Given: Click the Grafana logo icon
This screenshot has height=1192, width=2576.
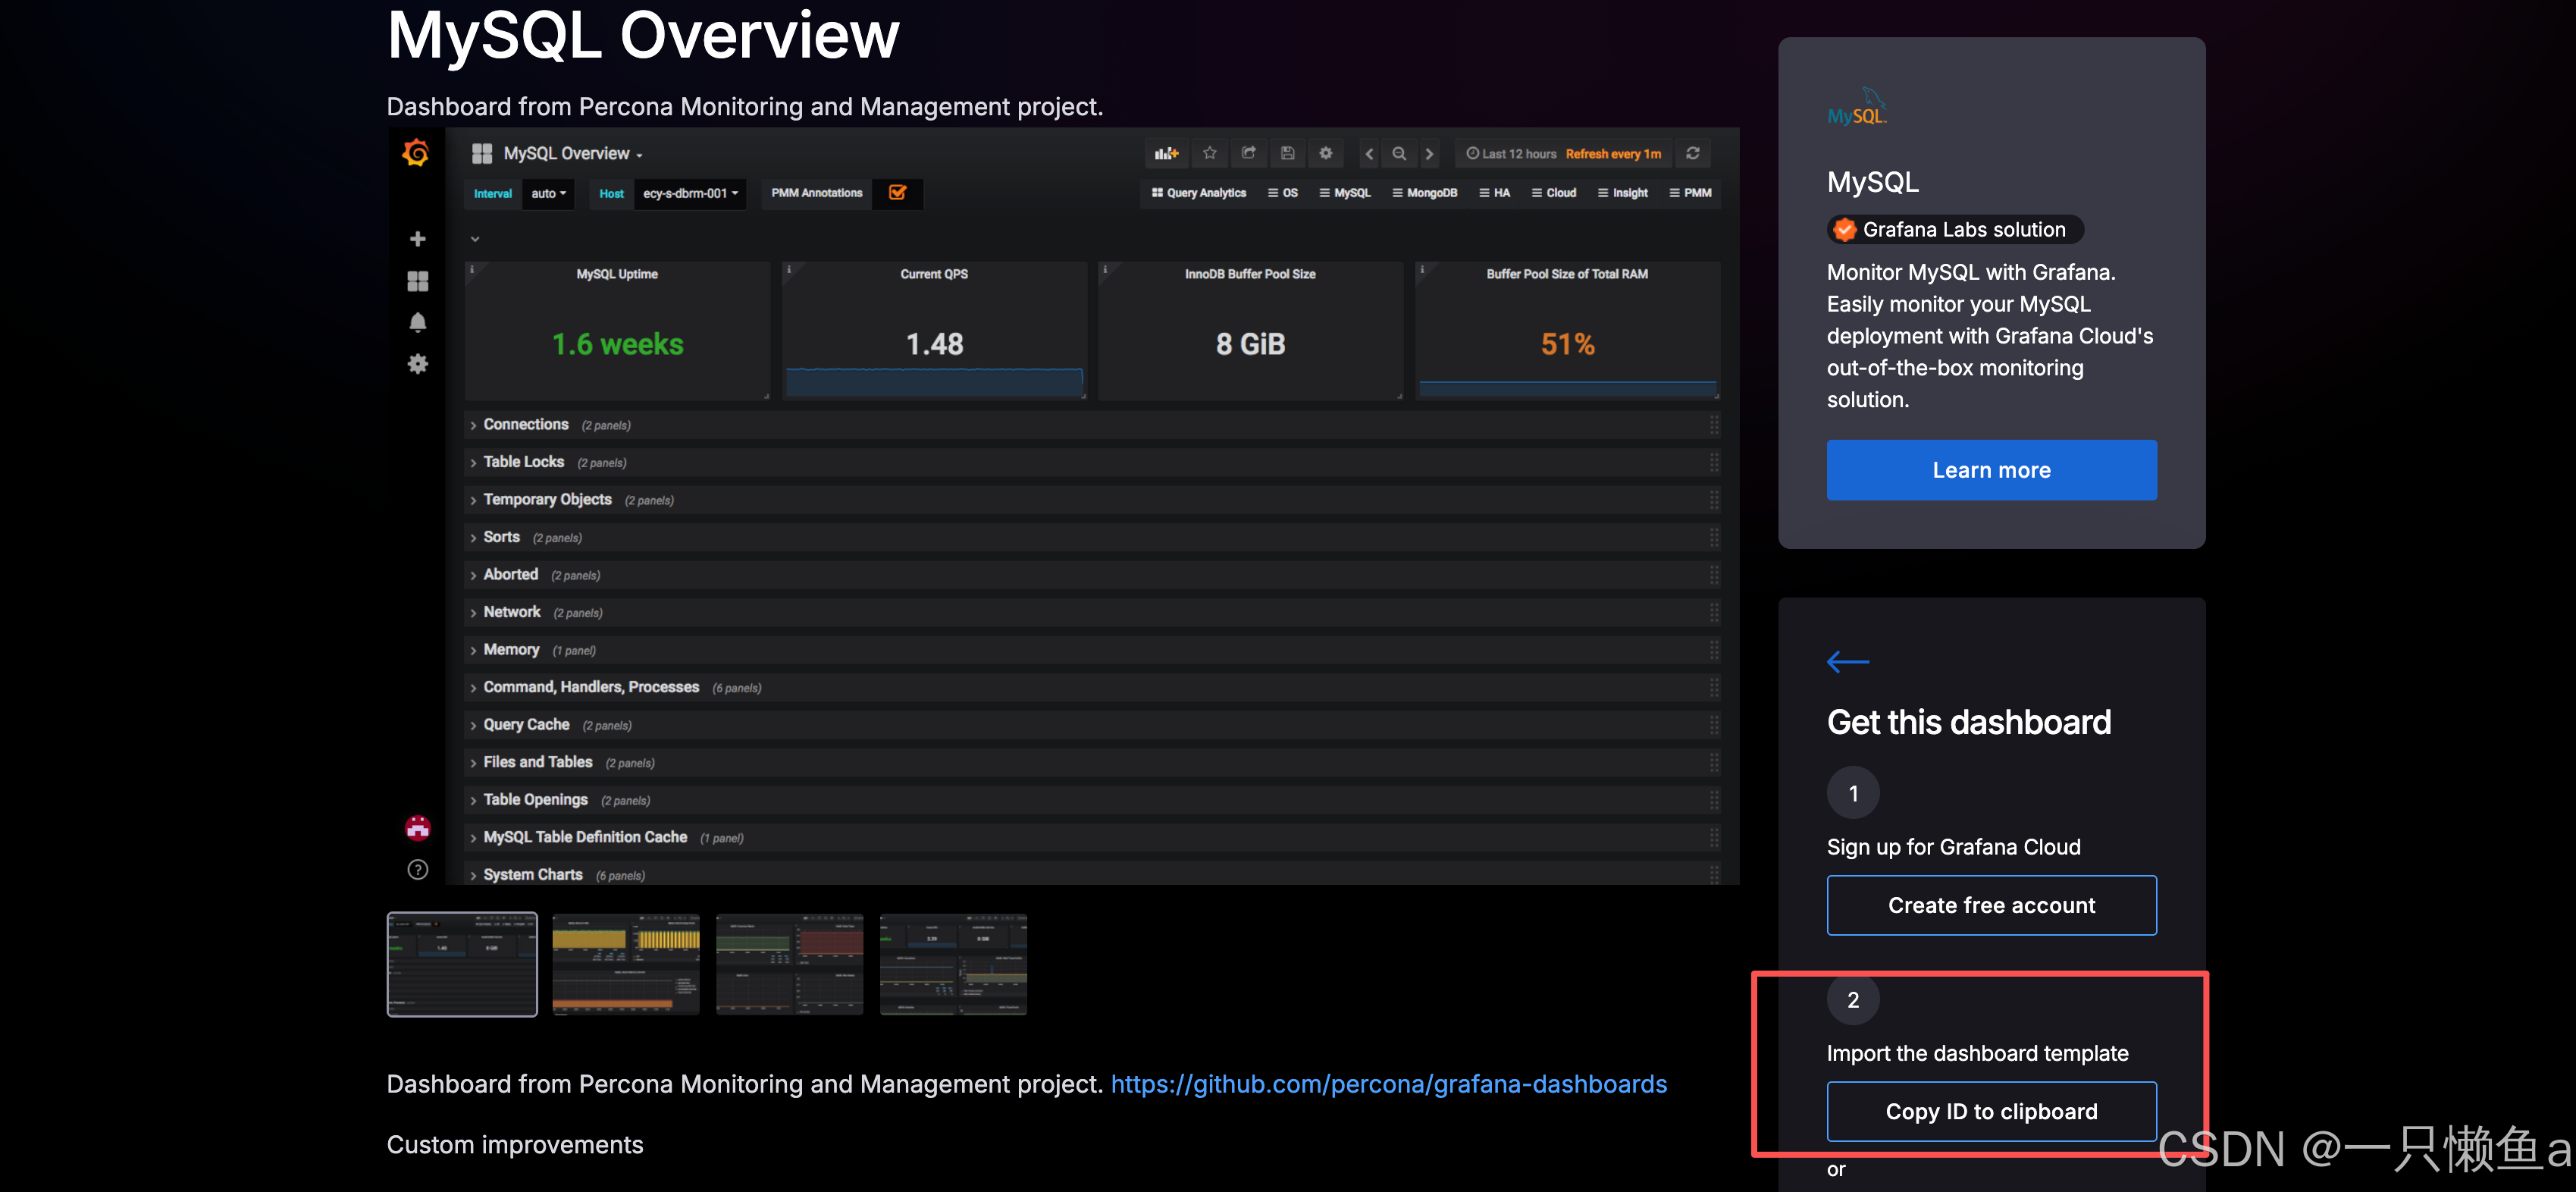Looking at the screenshot, I should [416, 153].
